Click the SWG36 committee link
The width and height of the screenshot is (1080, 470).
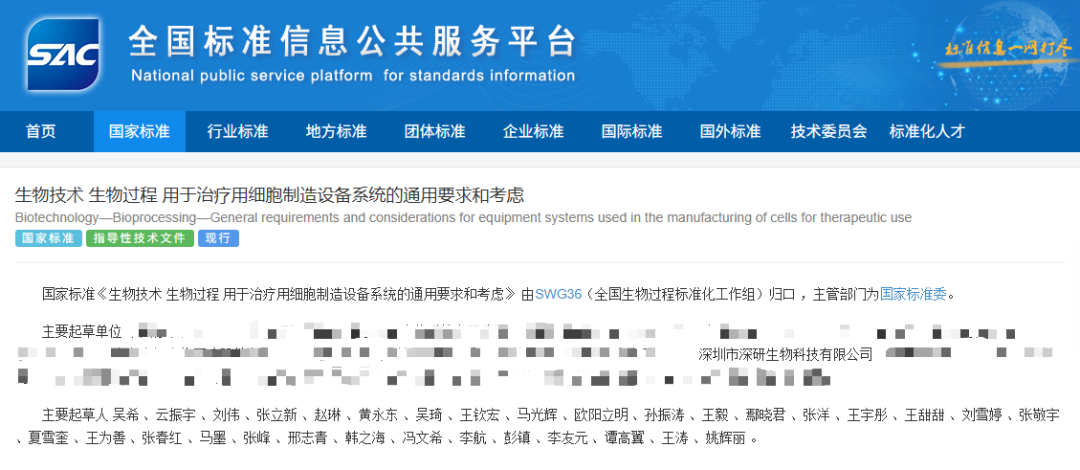(x=559, y=294)
